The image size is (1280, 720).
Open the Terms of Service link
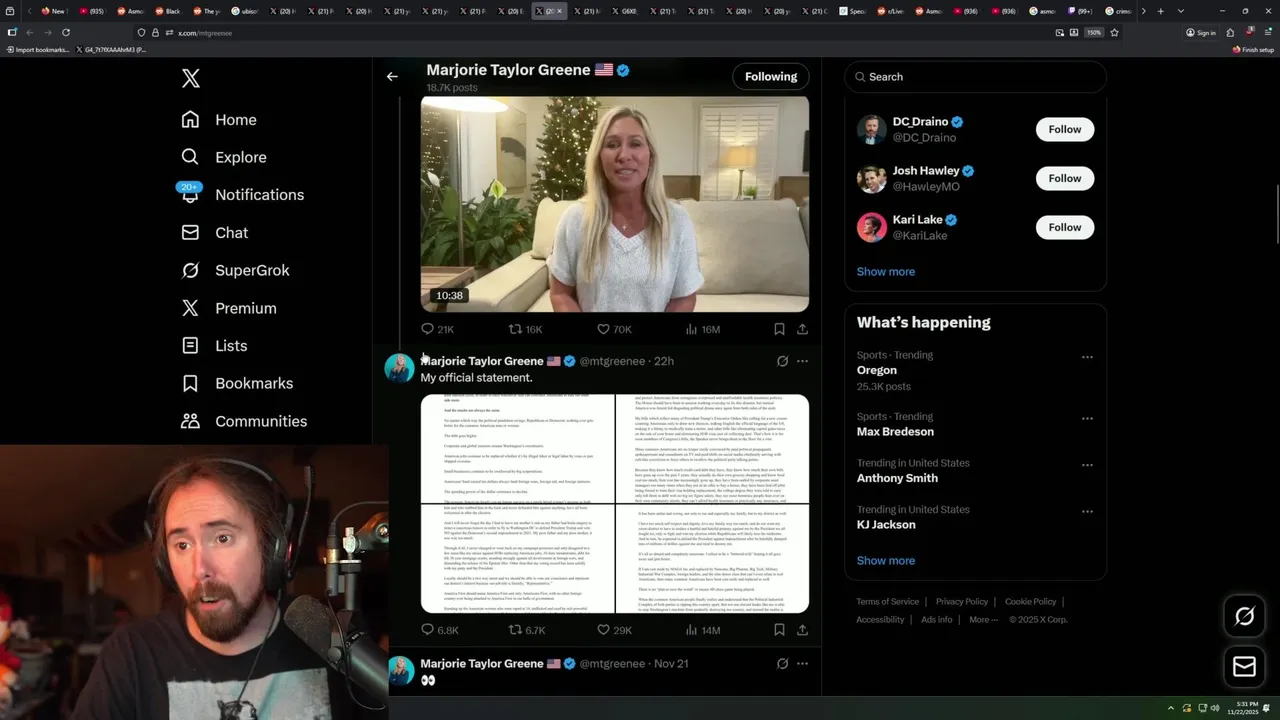tap(887, 601)
